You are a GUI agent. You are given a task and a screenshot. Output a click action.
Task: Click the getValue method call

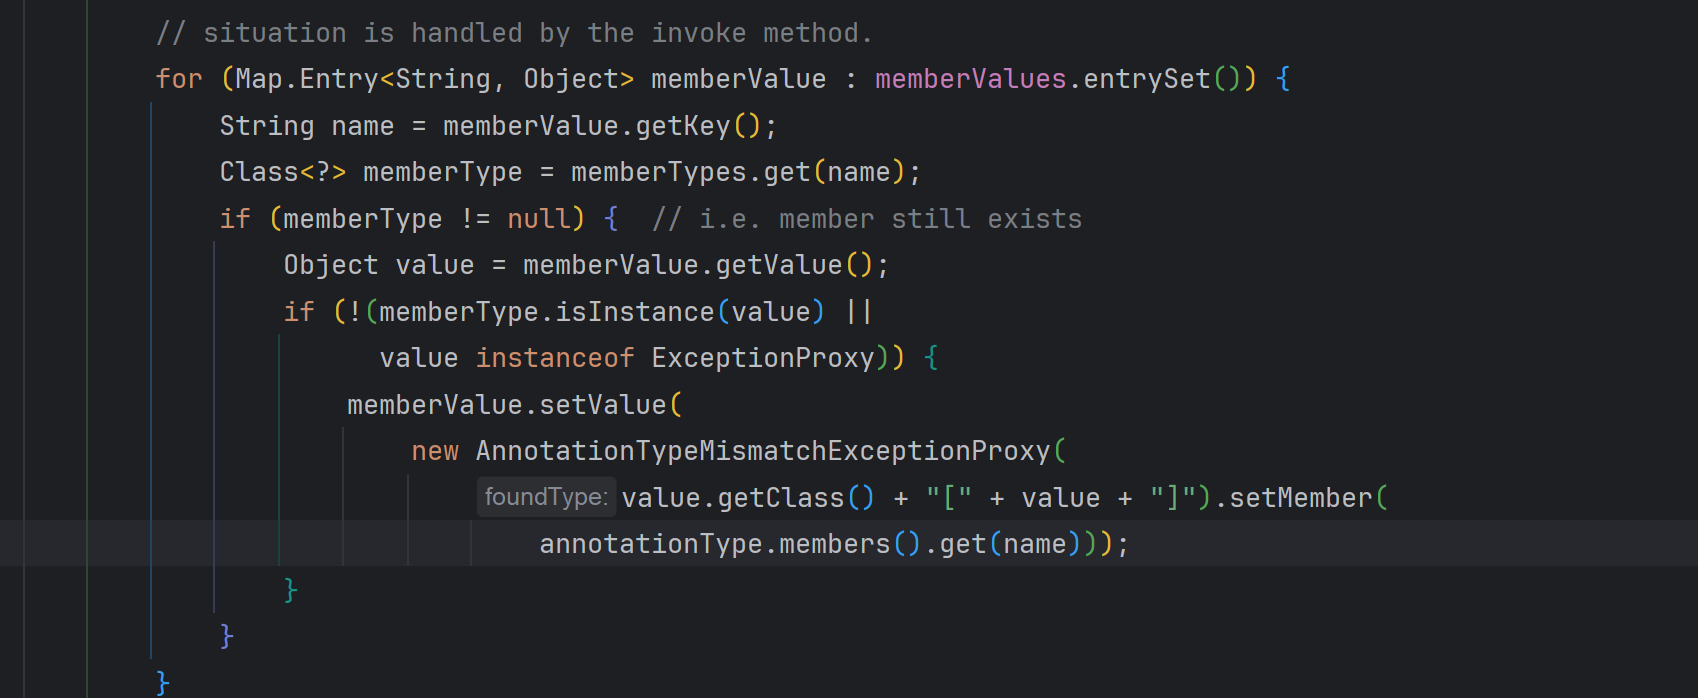pyautogui.click(x=778, y=265)
